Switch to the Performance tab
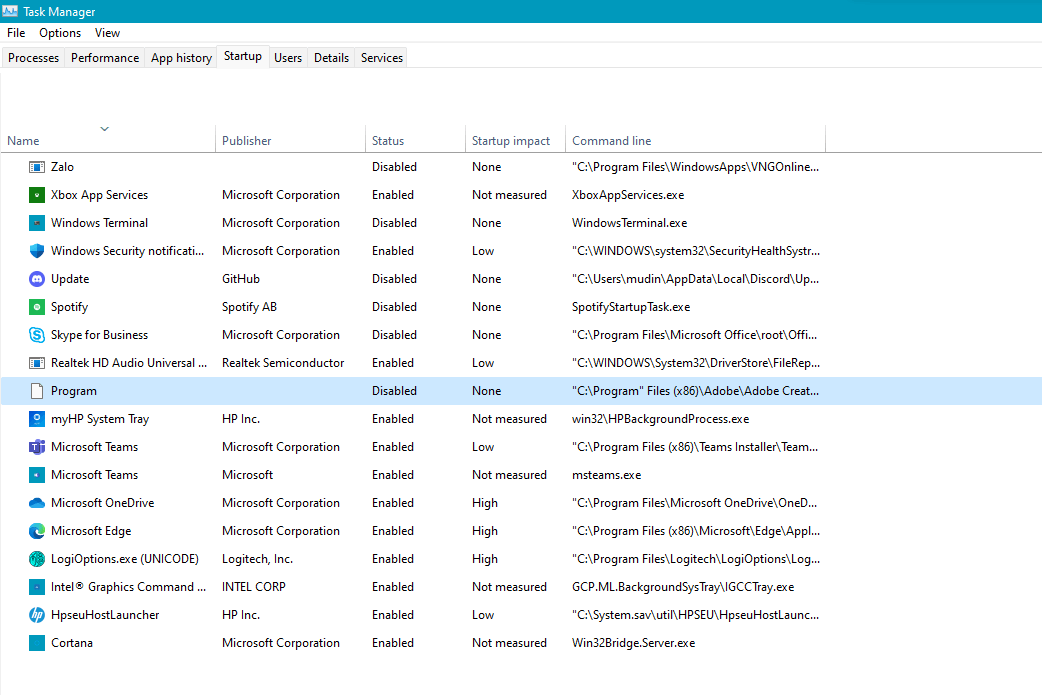Image resolution: width=1042 pixels, height=695 pixels. pyautogui.click(x=104, y=57)
